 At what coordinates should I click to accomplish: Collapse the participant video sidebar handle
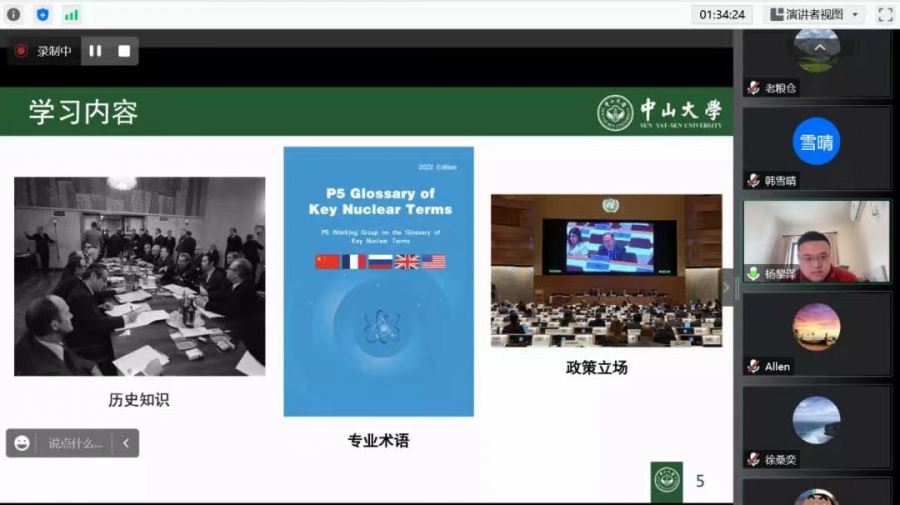pyautogui.click(x=727, y=288)
